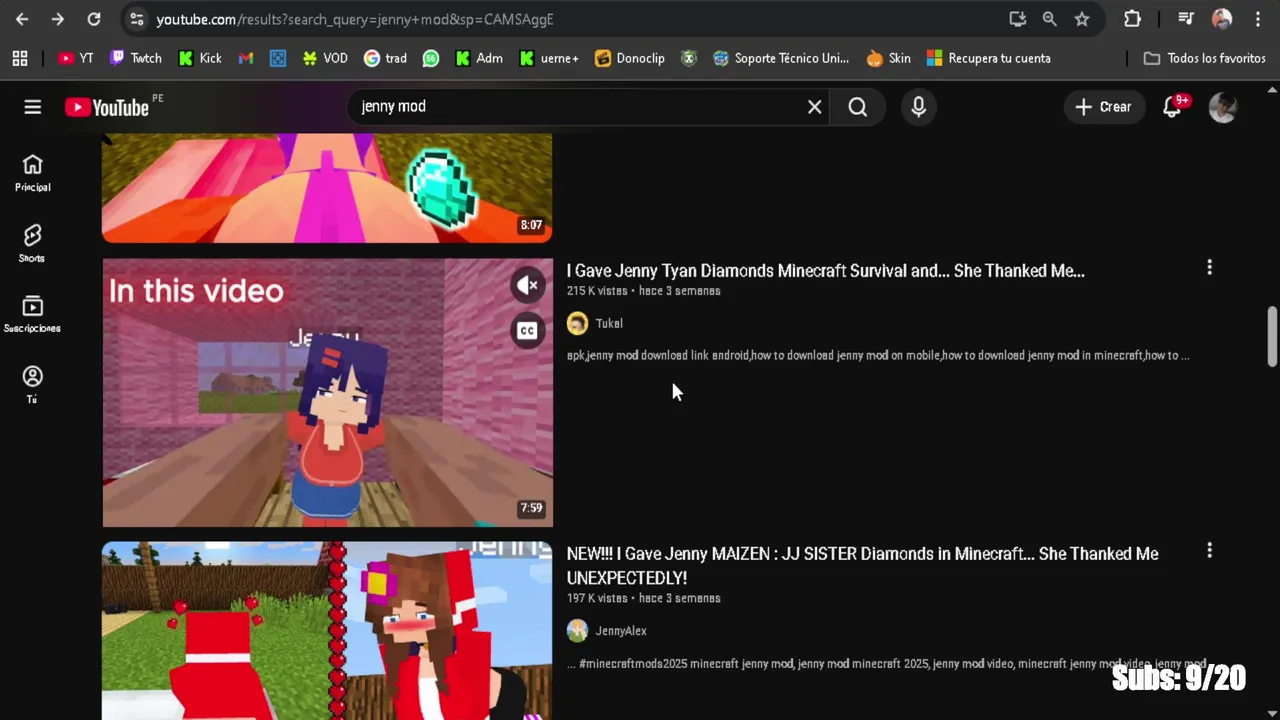Open Suscripciones in sidebar
Image resolution: width=1280 pixels, height=720 pixels.
32,314
